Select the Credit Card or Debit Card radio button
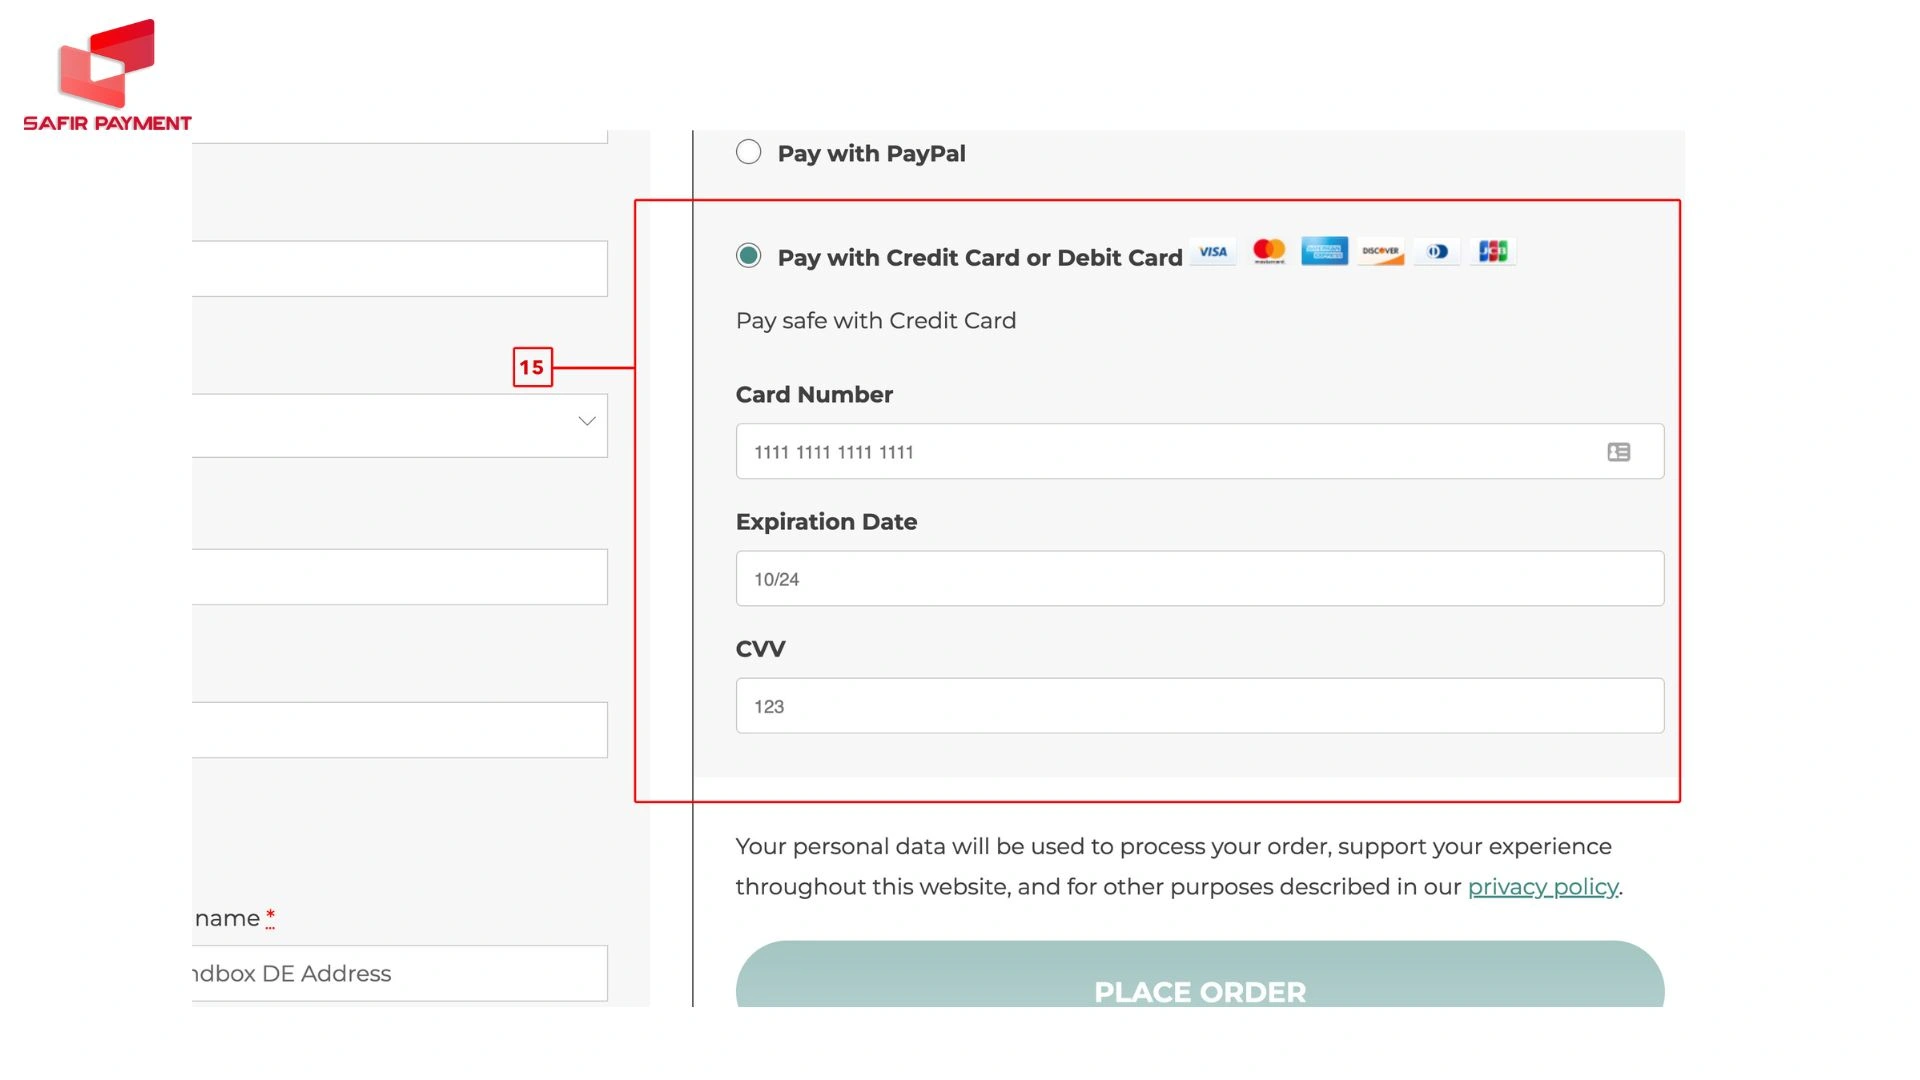This screenshot has width=1920, height=1080. point(748,256)
